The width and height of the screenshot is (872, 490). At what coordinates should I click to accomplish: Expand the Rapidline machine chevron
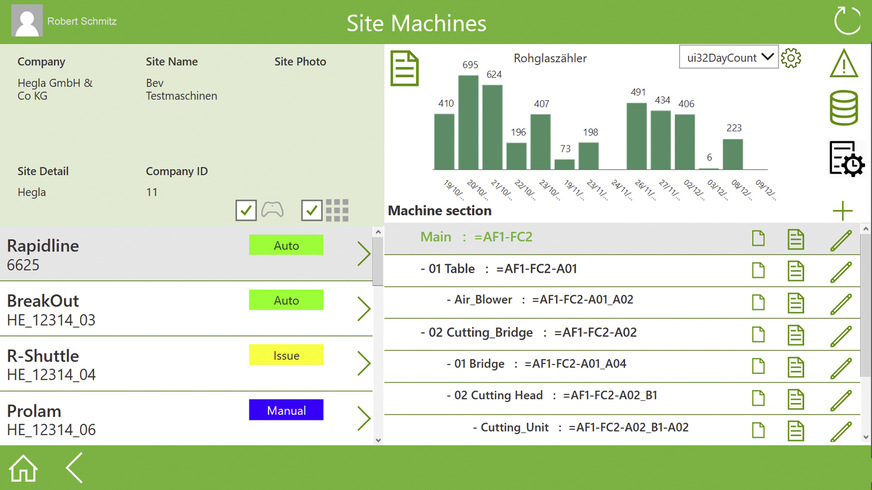point(363,254)
